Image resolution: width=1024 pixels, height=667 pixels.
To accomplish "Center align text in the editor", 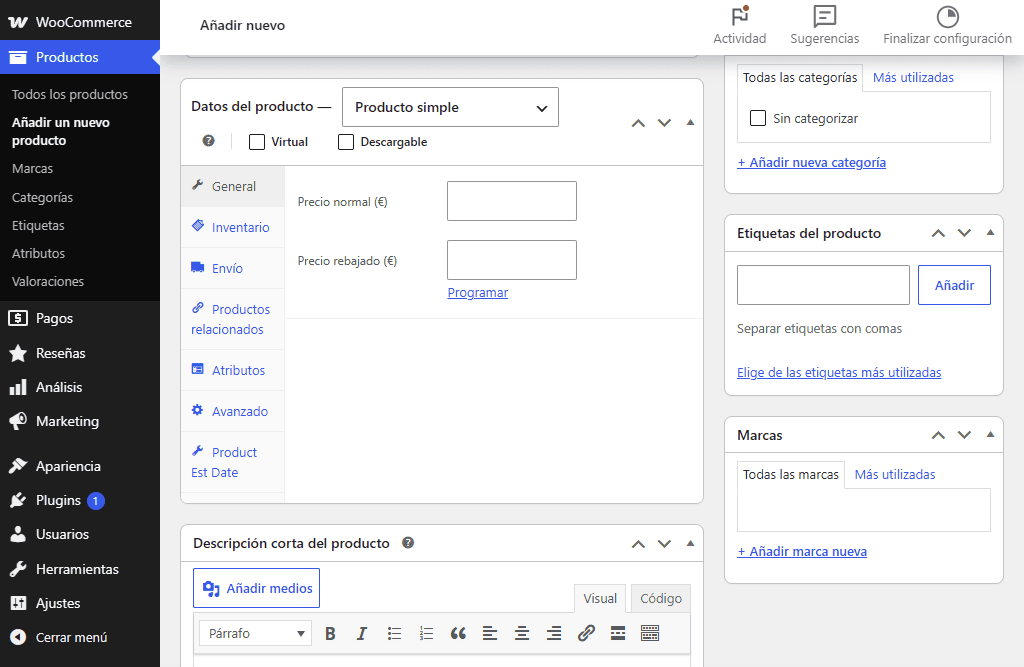I will [x=522, y=633].
